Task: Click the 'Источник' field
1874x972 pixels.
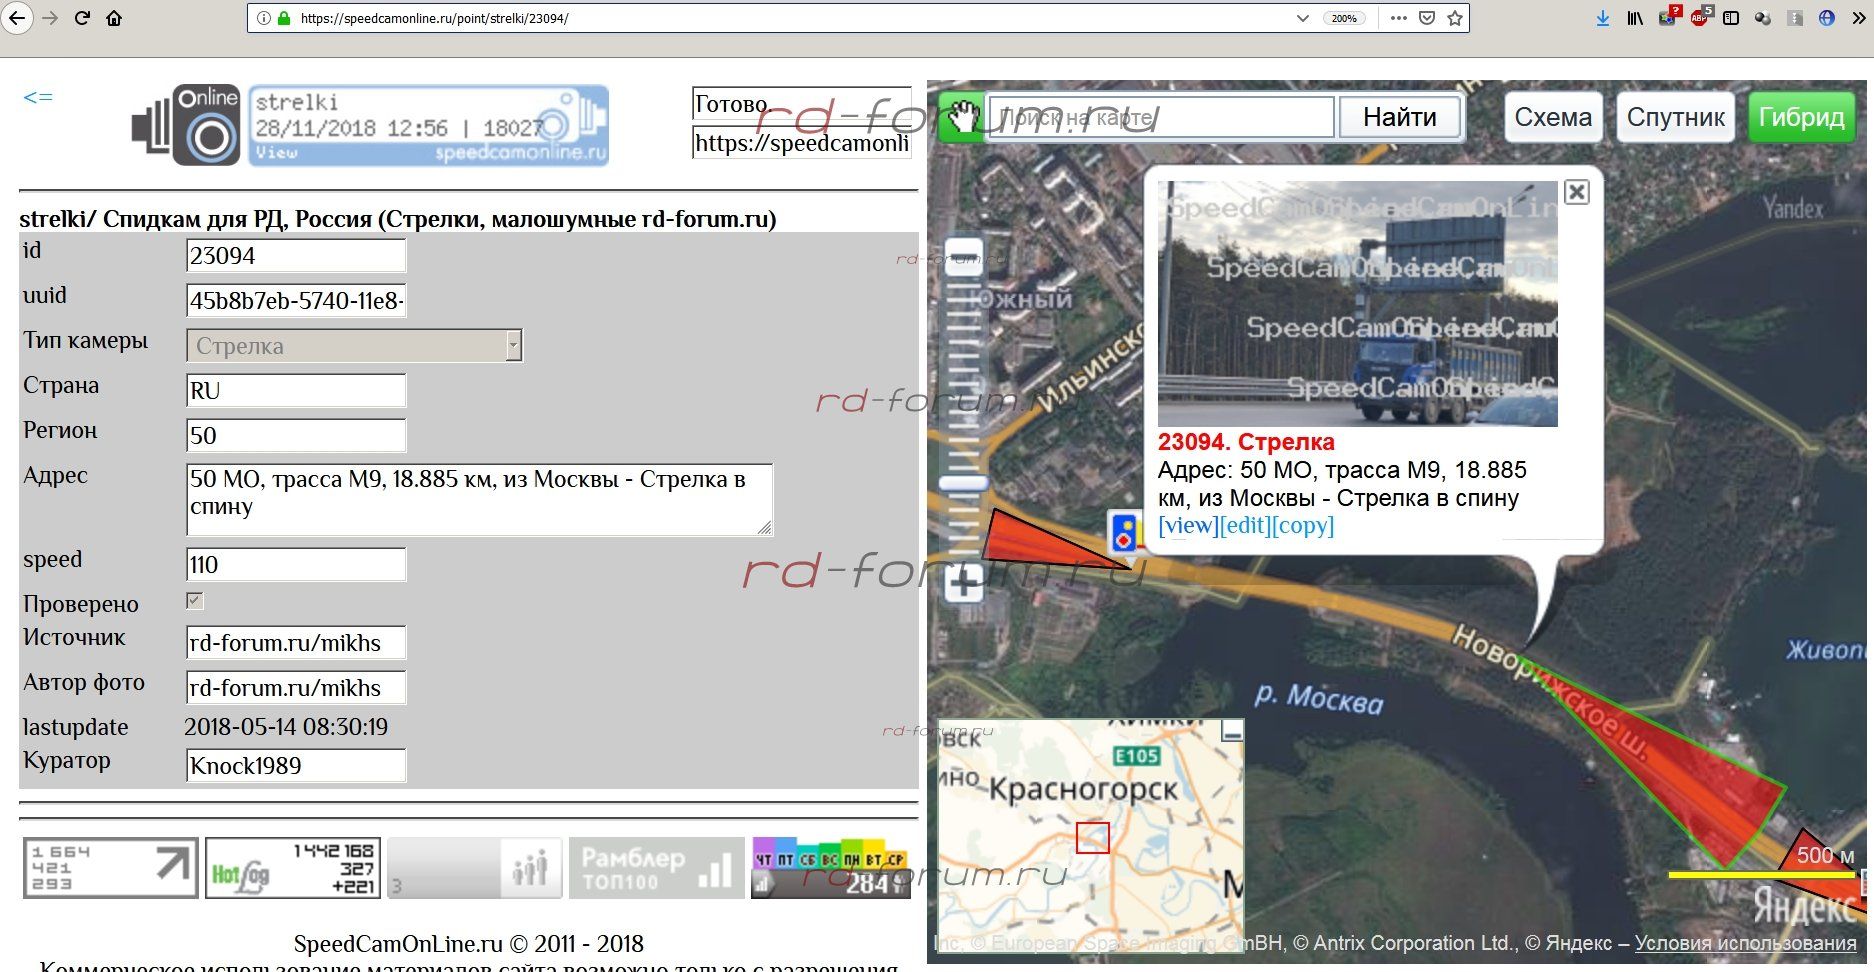Action: tap(296, 643)
